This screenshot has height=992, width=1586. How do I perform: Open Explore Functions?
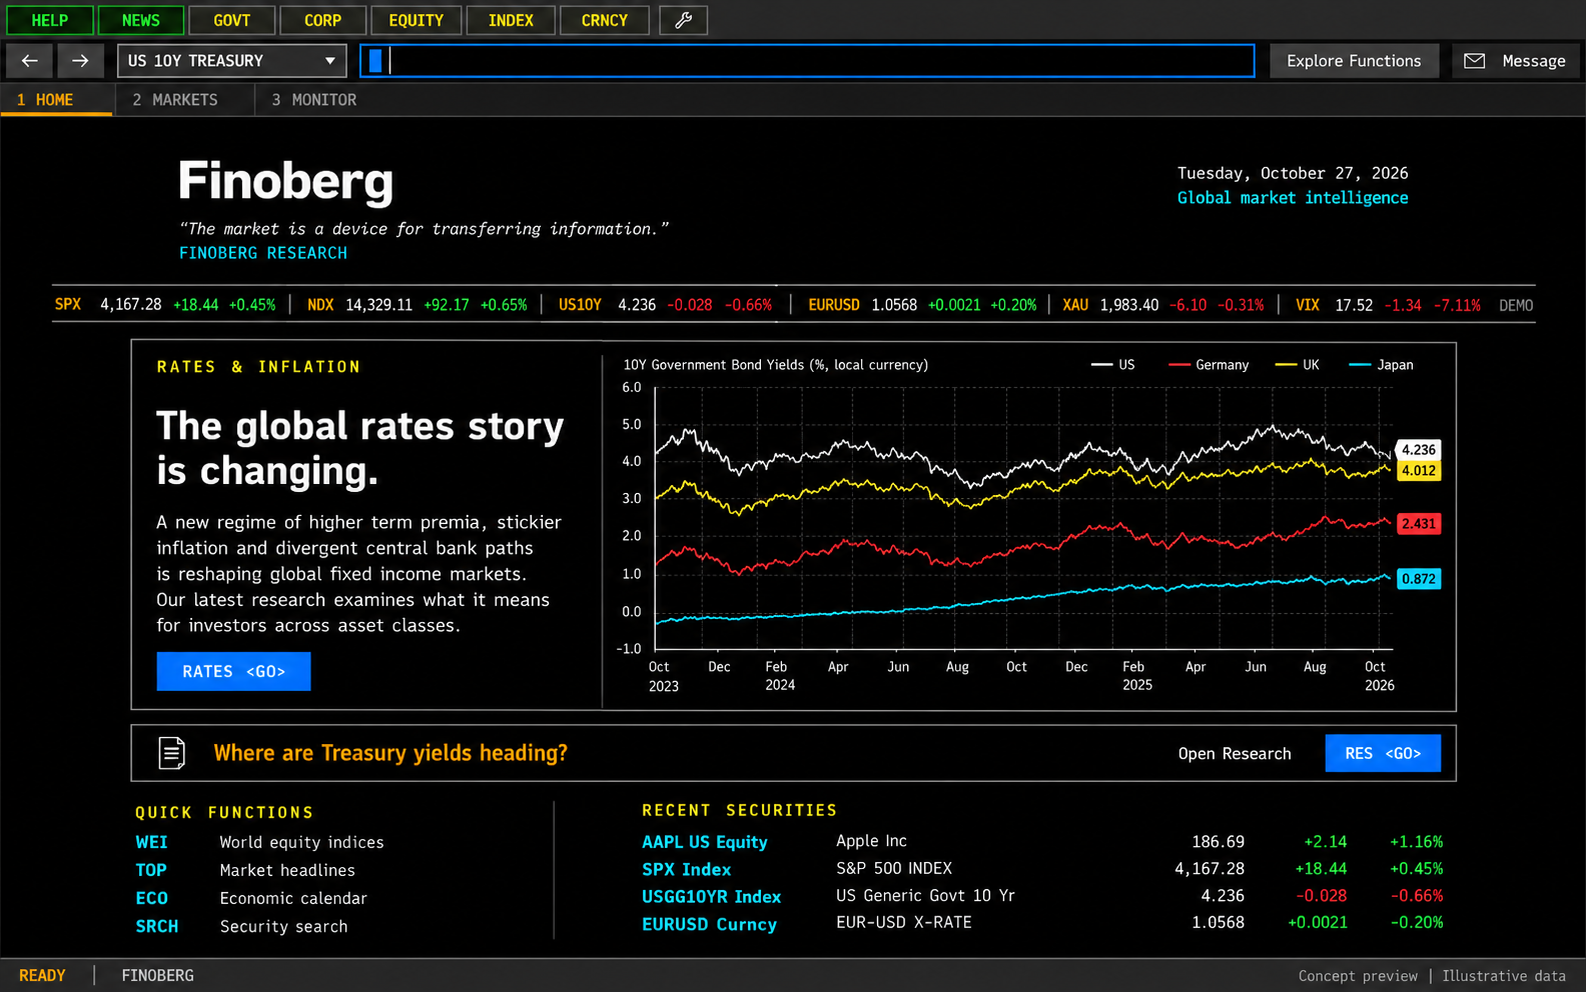click(x=1354, y=61)
